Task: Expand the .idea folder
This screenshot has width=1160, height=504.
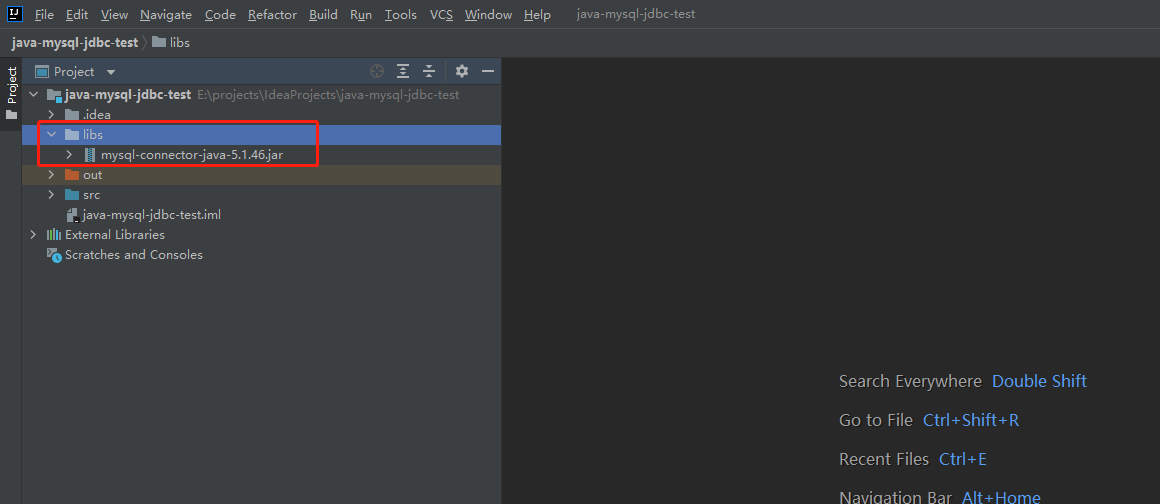Action: pyautogui.click(x=51, y=115)
